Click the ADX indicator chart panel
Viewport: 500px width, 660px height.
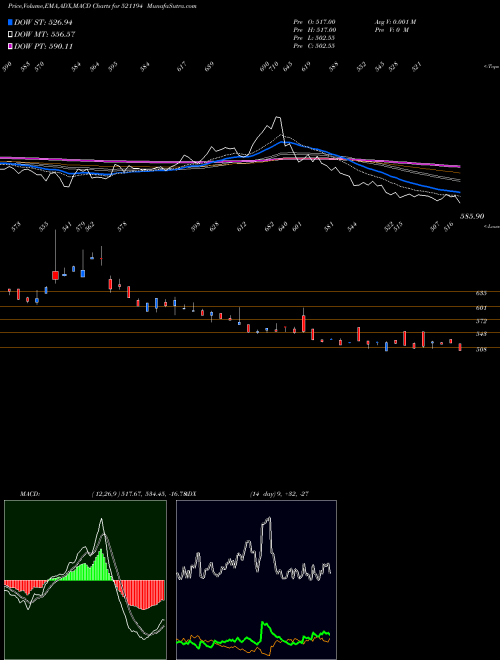point(256,580)
